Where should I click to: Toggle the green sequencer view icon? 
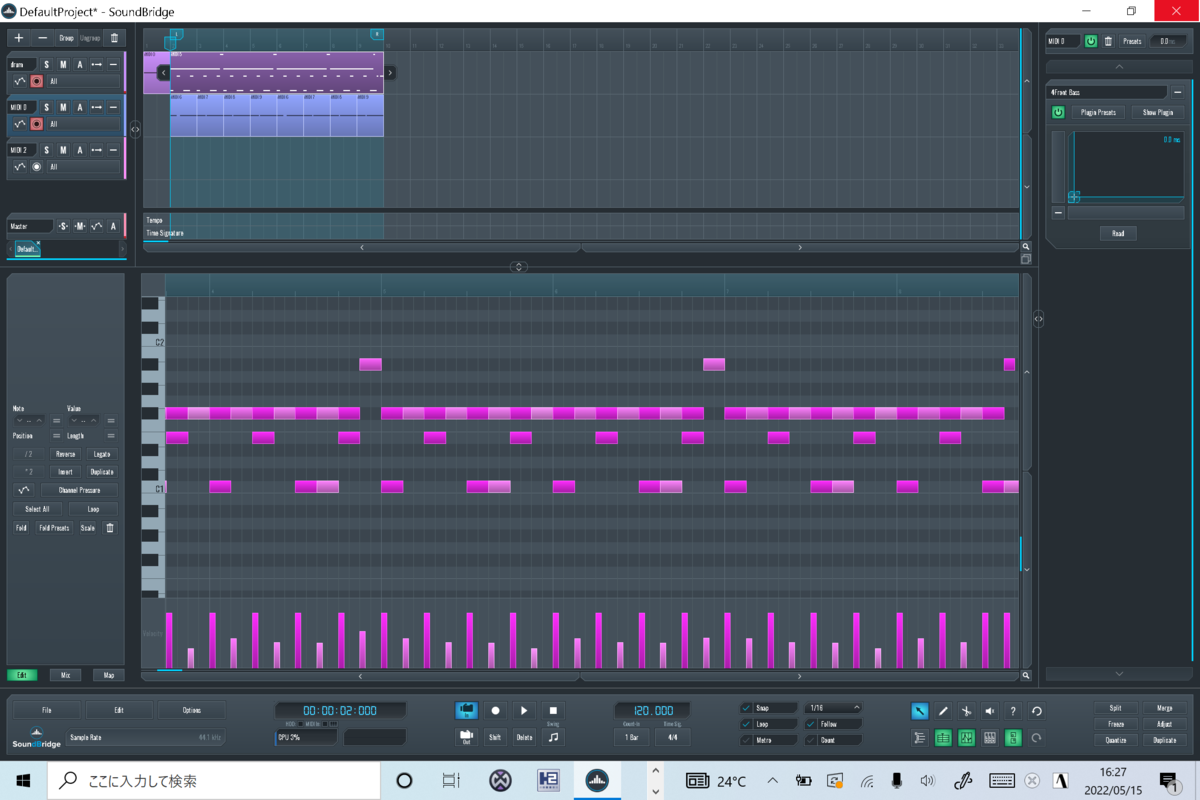tap(942, 738)
